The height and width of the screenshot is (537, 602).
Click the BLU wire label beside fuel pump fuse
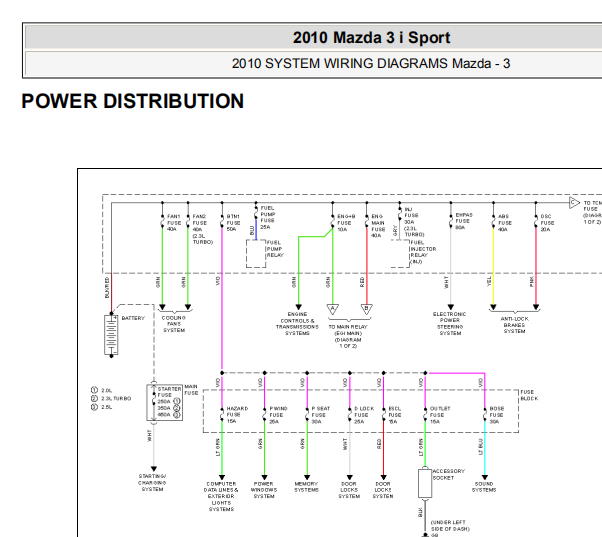(x=252, y=230)
